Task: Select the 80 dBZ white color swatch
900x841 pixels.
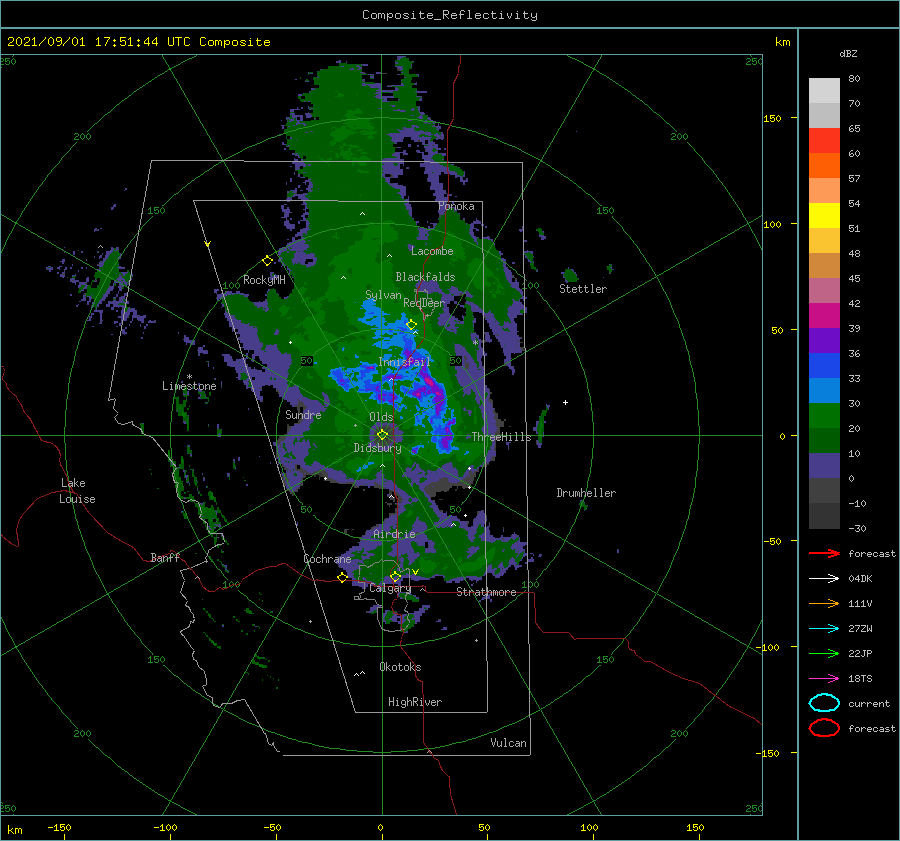Action: pyautogui.click(x=824, y=90)
